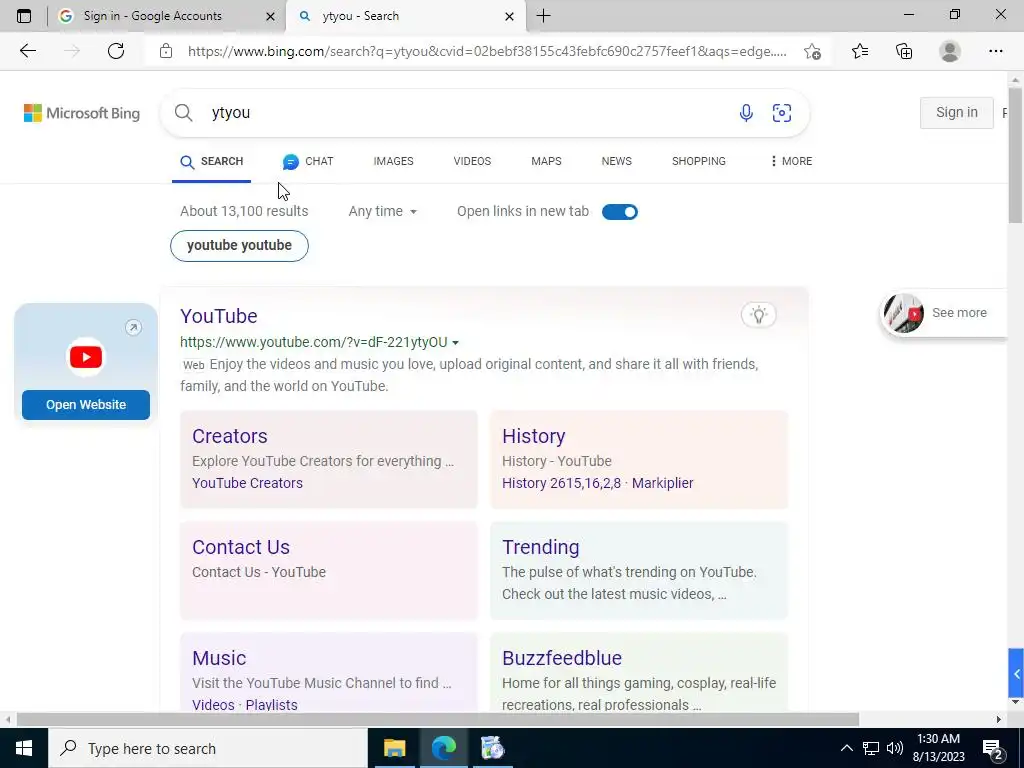1024x768 pixels.
Task: Refresh the Bing search page
Action: tap(116, 51)
